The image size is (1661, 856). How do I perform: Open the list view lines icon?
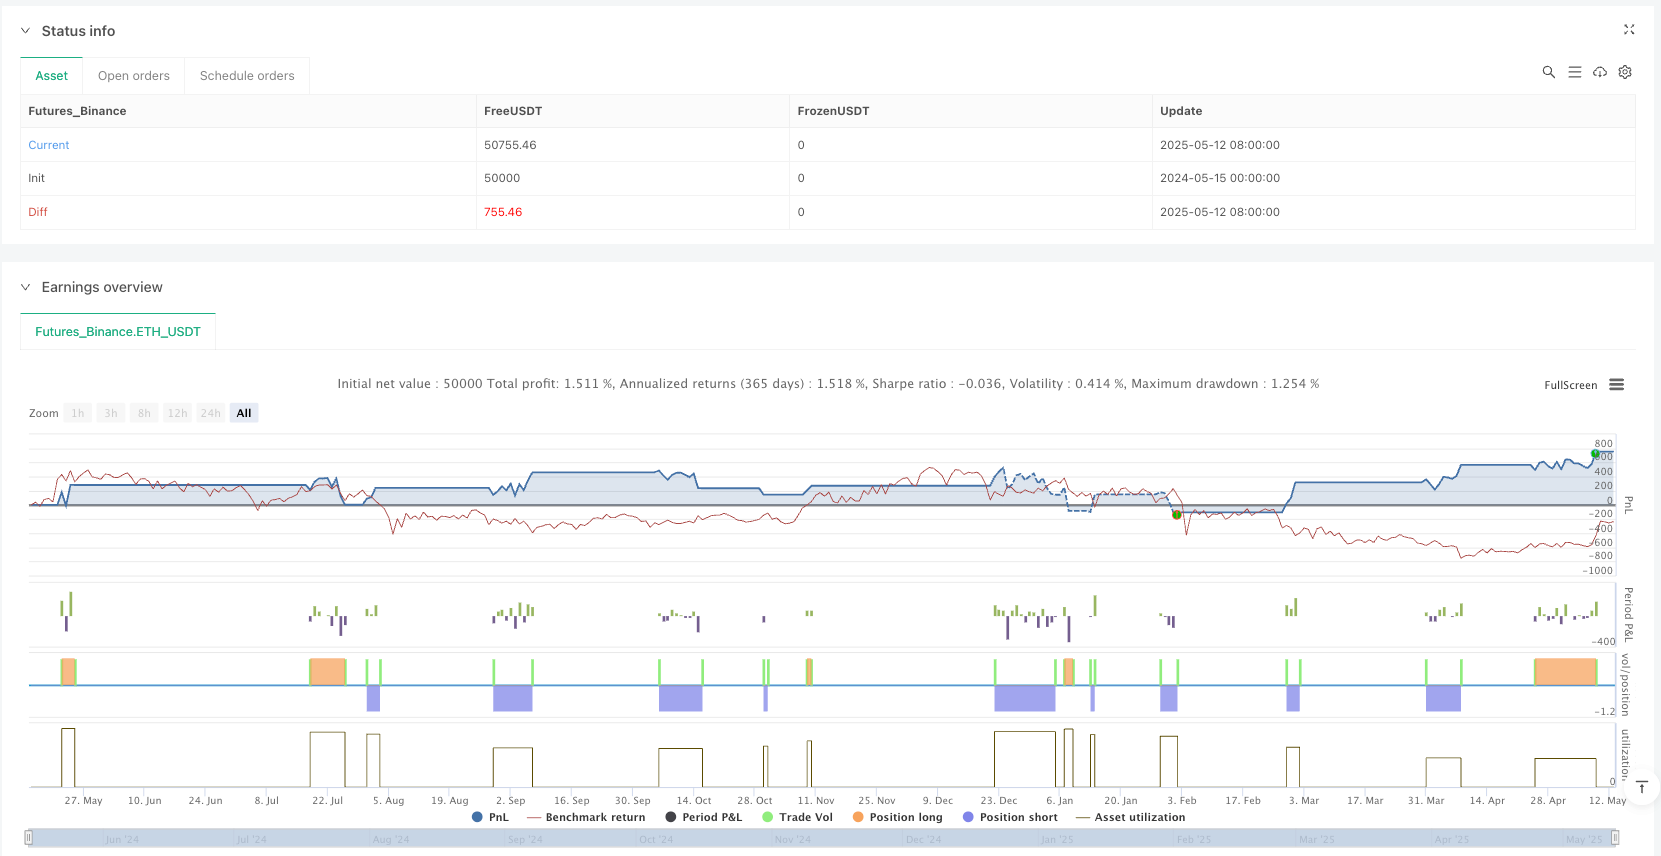click(x=1574, y=72)
